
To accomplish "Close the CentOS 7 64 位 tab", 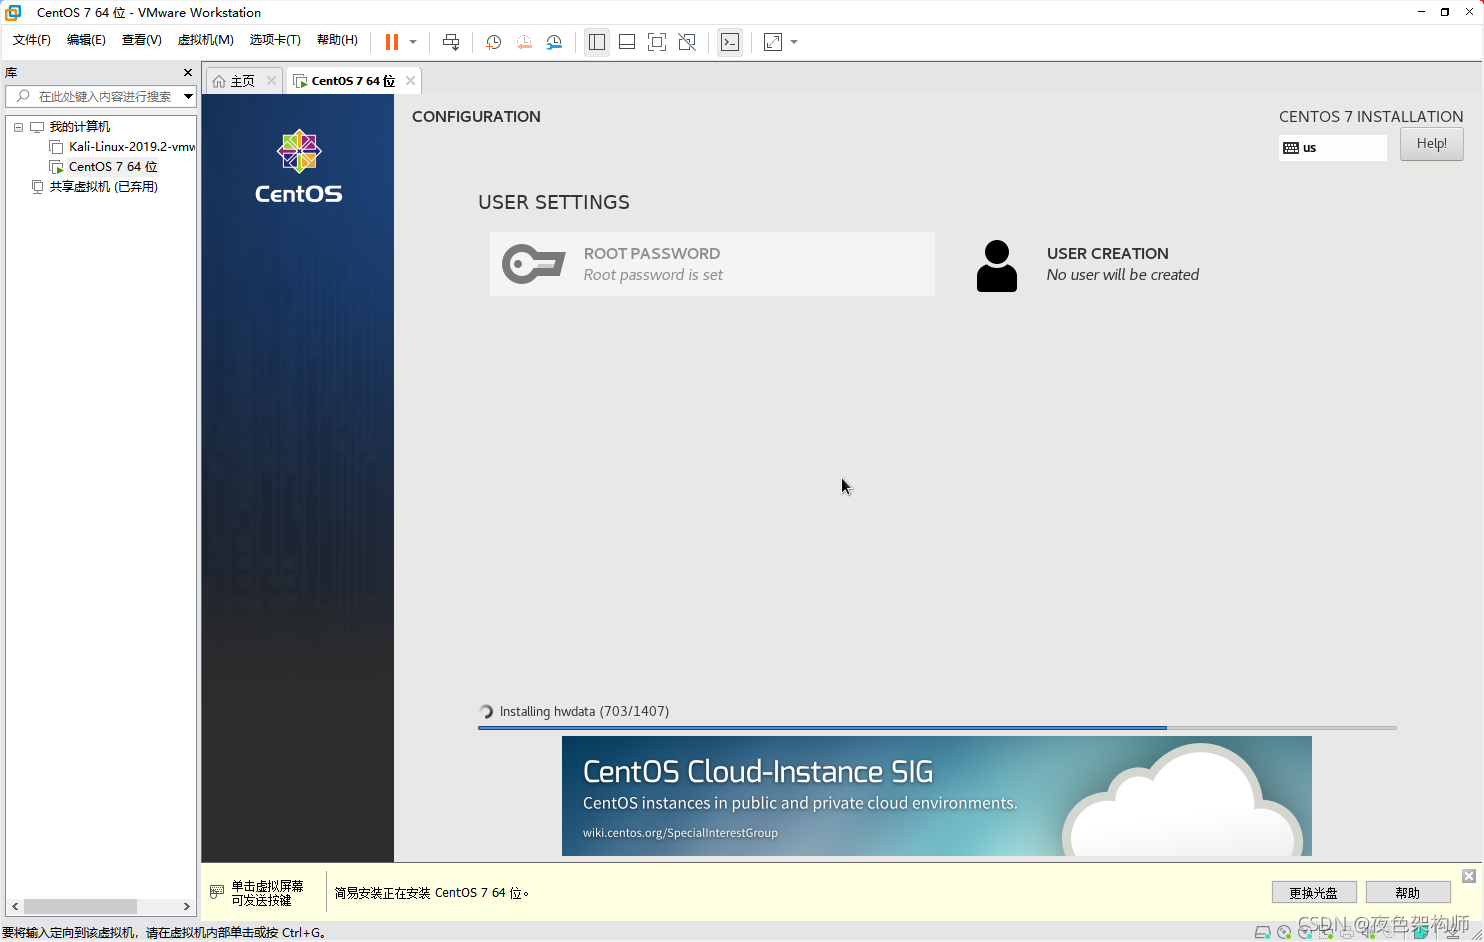I will click(x=410, y=81).
